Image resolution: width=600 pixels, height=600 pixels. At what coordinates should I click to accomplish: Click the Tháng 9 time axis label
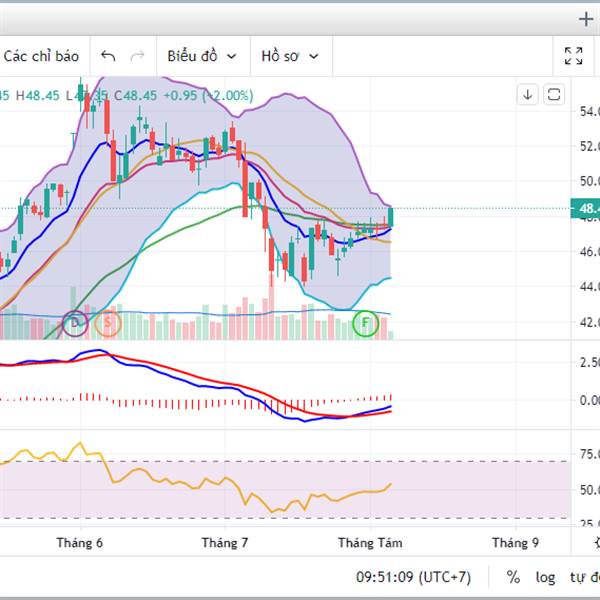[515, 543]
